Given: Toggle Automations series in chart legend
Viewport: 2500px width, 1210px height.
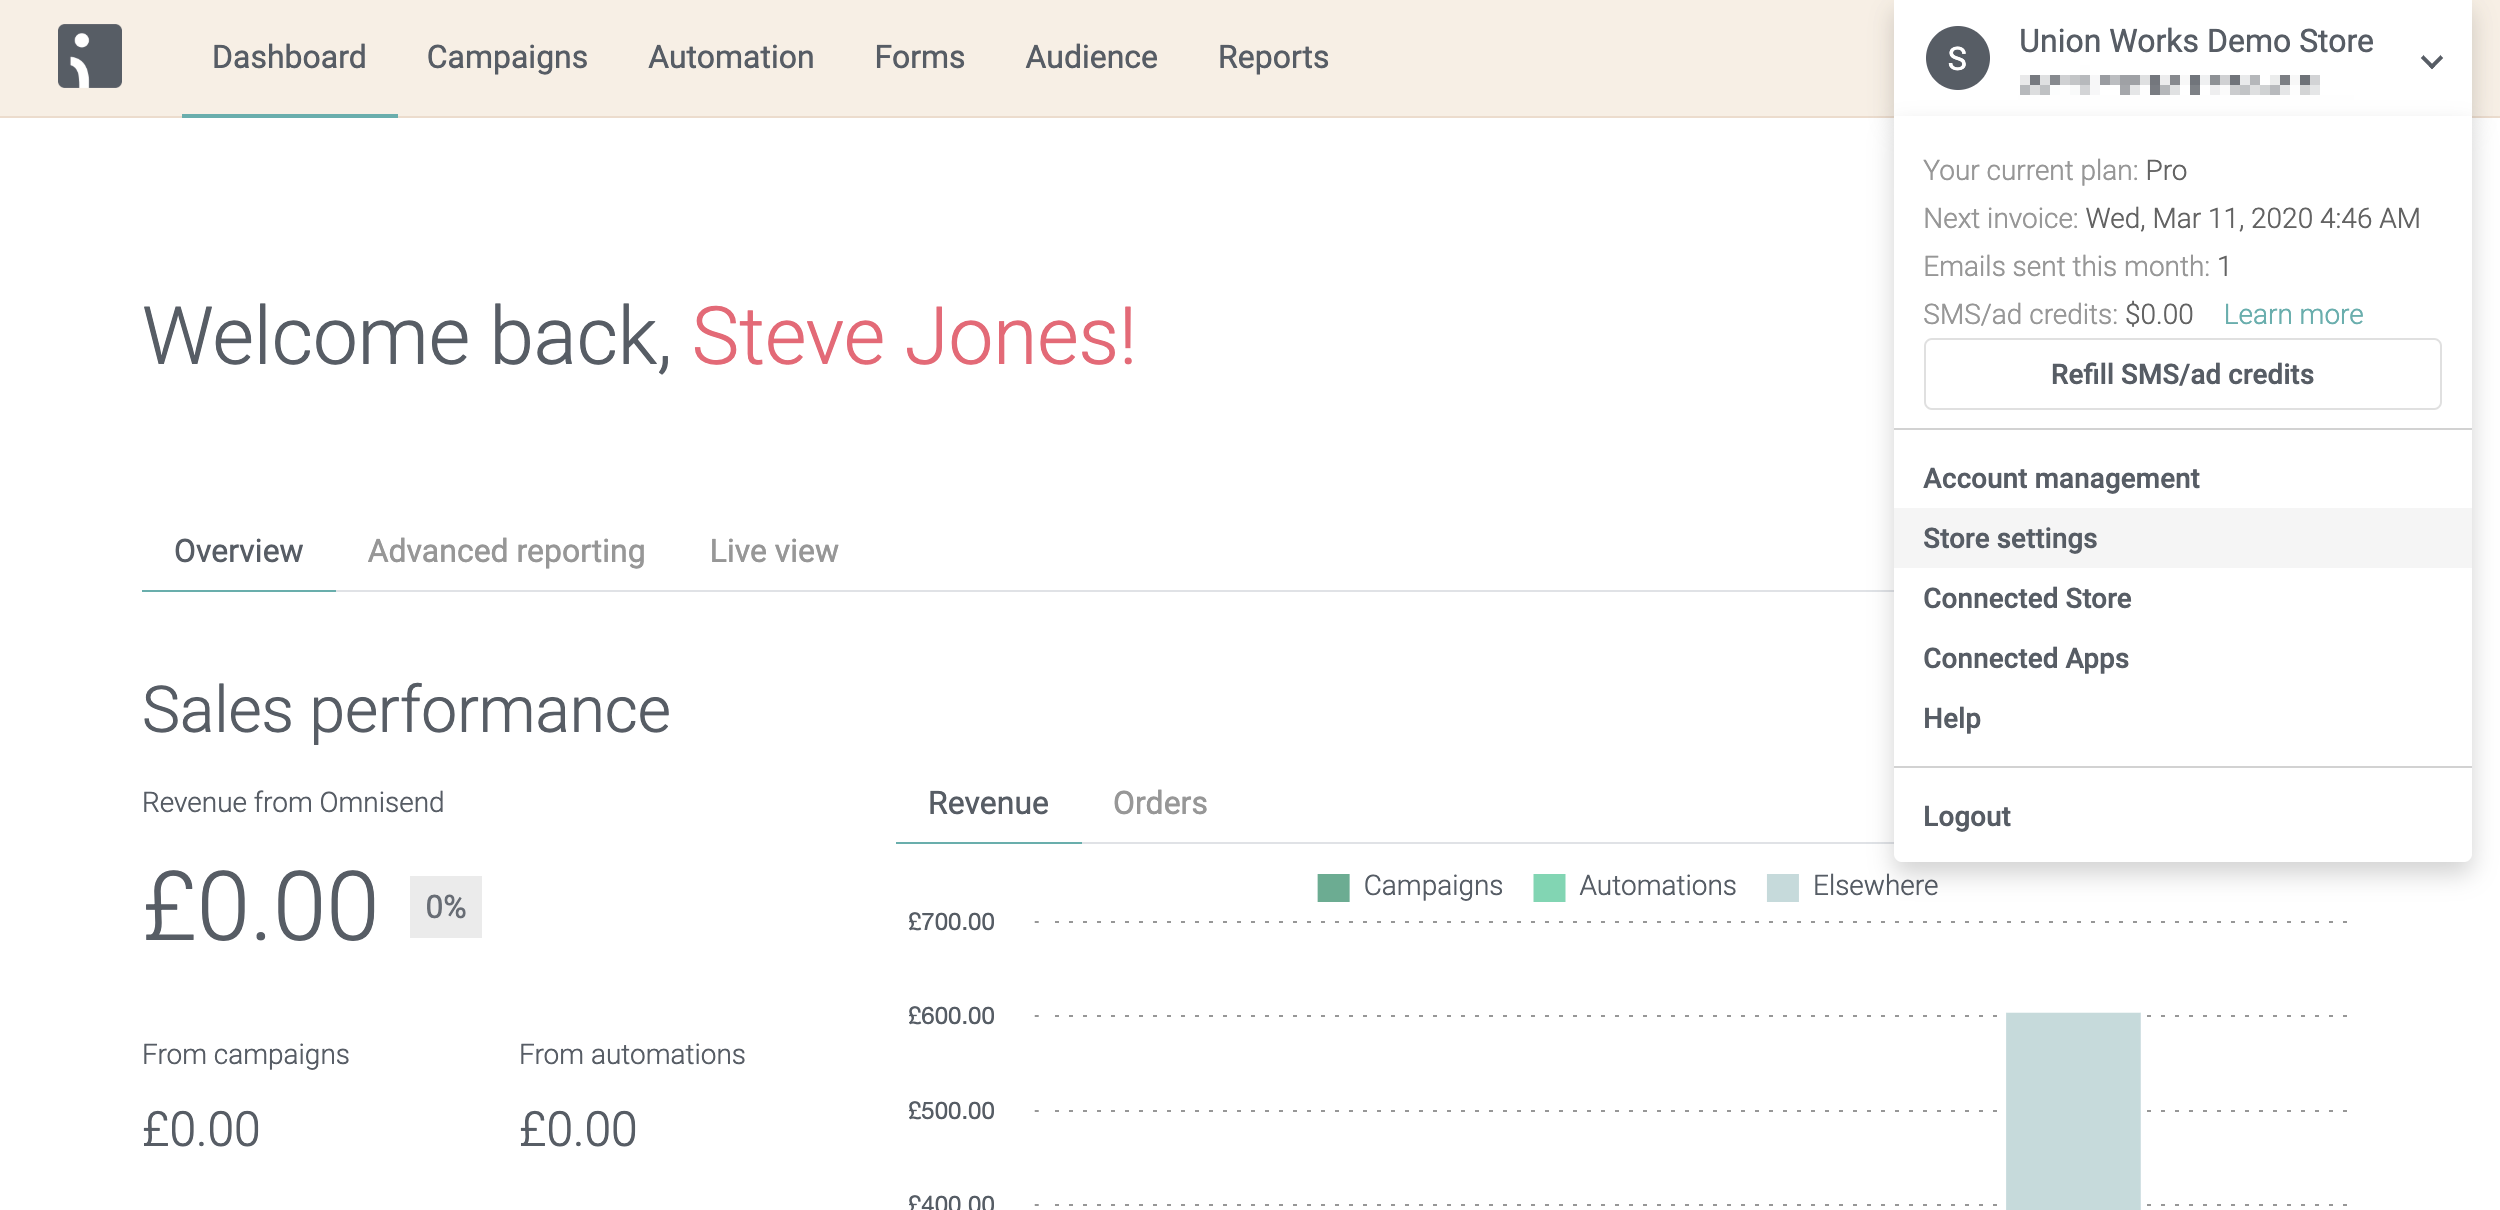Looking at the screenshot, I should pos(1635,886).
